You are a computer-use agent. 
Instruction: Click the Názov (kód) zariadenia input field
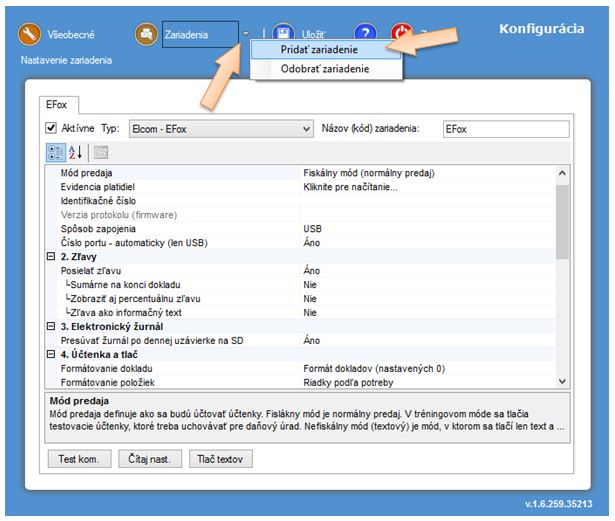click(504, 129)
